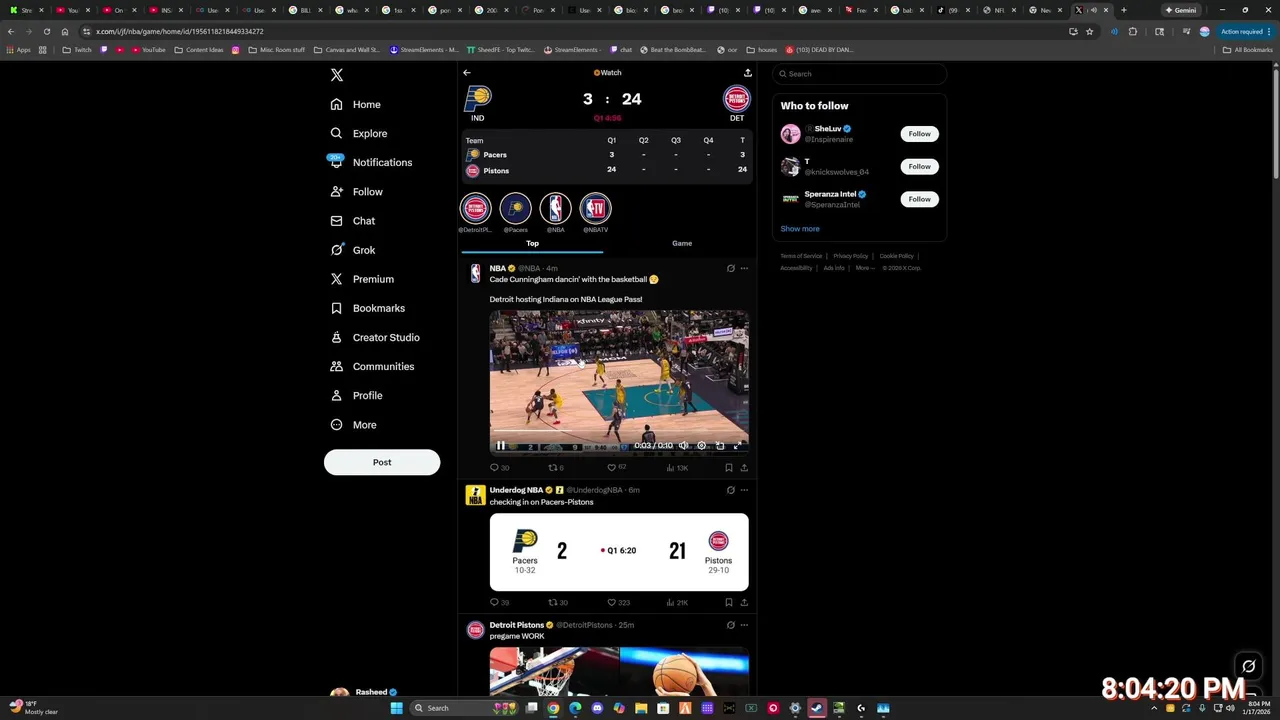The width and height of the screenshot is (1280, 720).
Task: Click the Post button
Action: pos(382,462)
